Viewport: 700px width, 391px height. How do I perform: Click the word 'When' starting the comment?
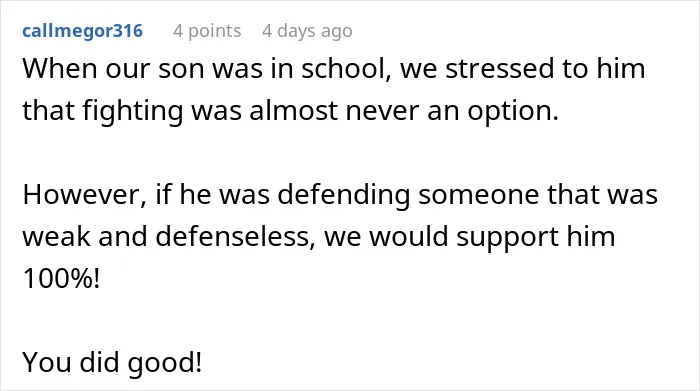[x=60, y=69]
